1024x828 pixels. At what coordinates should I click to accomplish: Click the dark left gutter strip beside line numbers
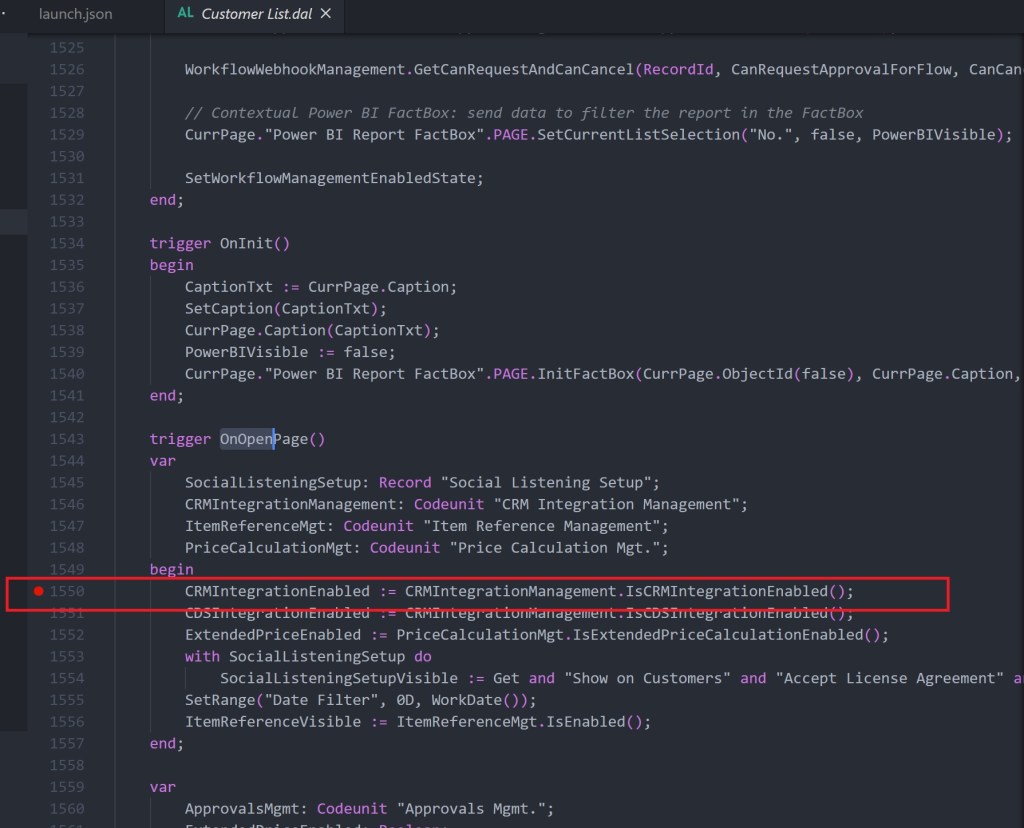pyautogui.click(x=12, y=400)
